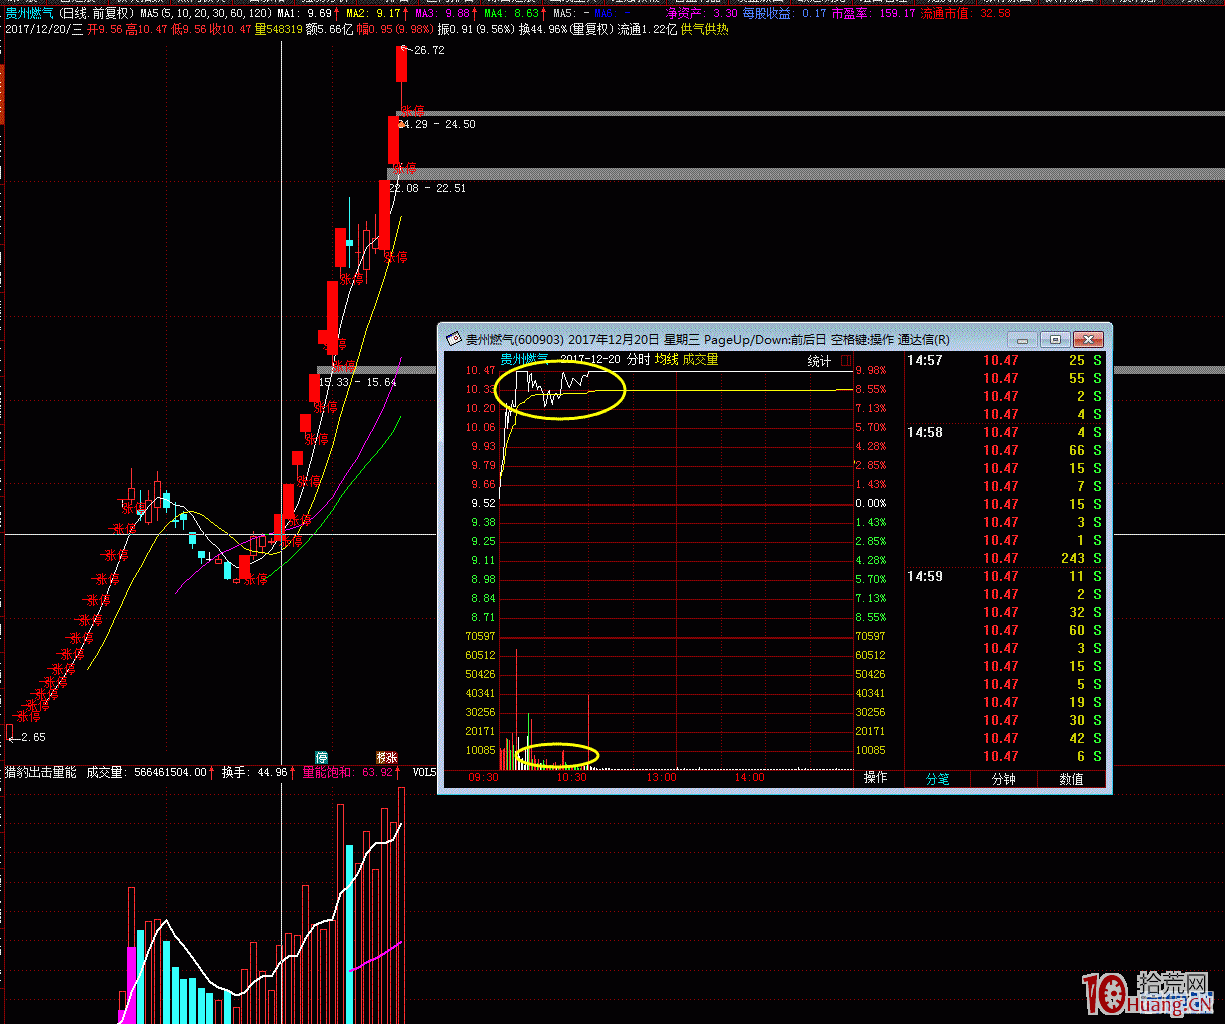1225x1024 pixels.
Task: Click the 统计 button in the intraday chart
Action: coord(819,360)
